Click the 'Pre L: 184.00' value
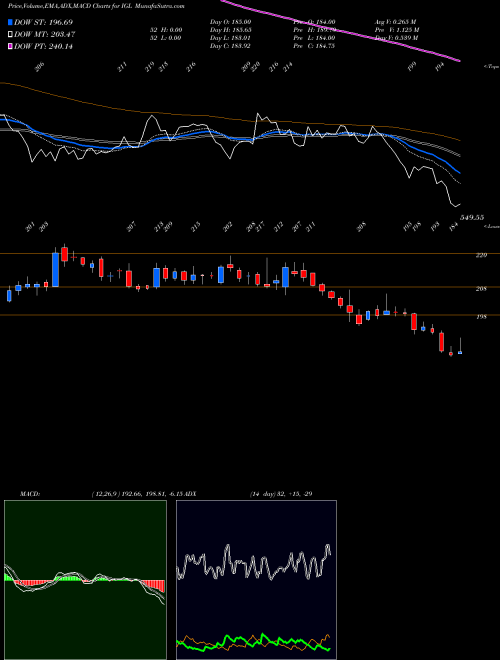This screenshot has height=660, width=500. point(314,38)
